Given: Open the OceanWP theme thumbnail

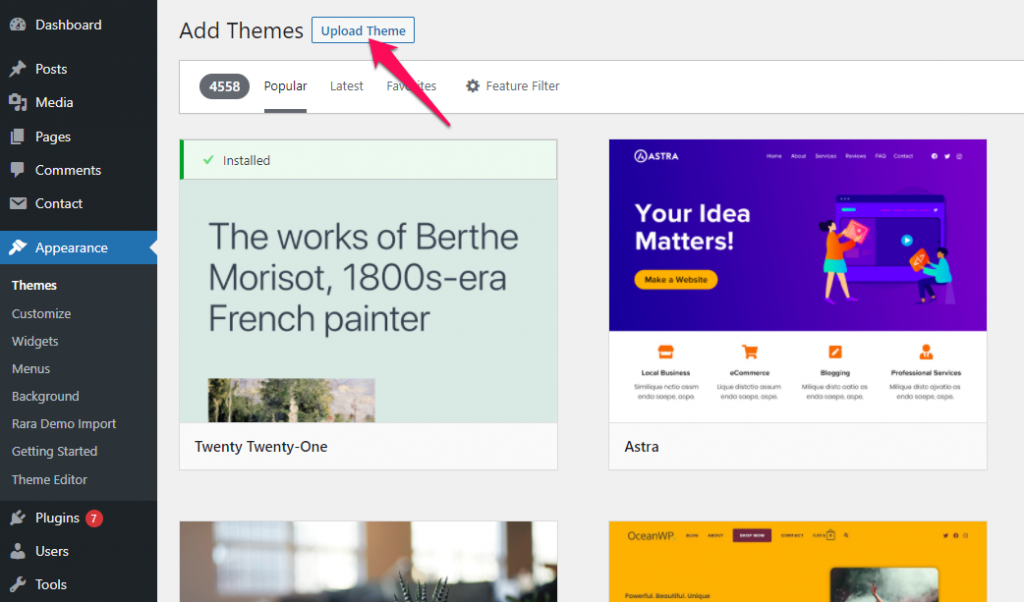Looking at the screenshot, I should pyautogui.click(x=797, y=562).
